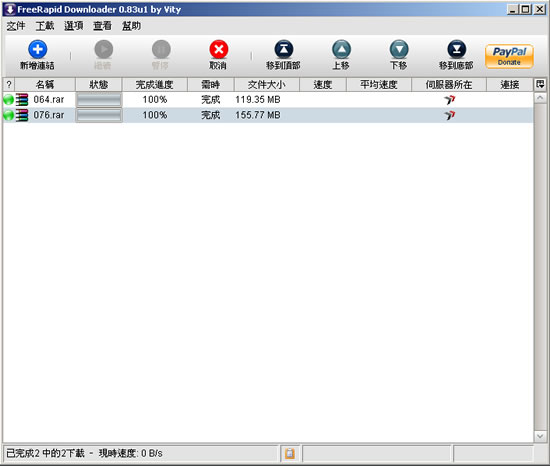Click the 完成 duration cell of 064.rar

coord(211,100)
